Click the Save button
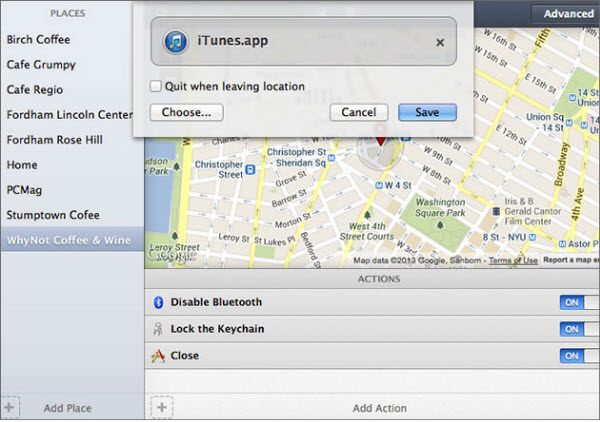This screenshot has width=600, height=422. pos(427,112)
